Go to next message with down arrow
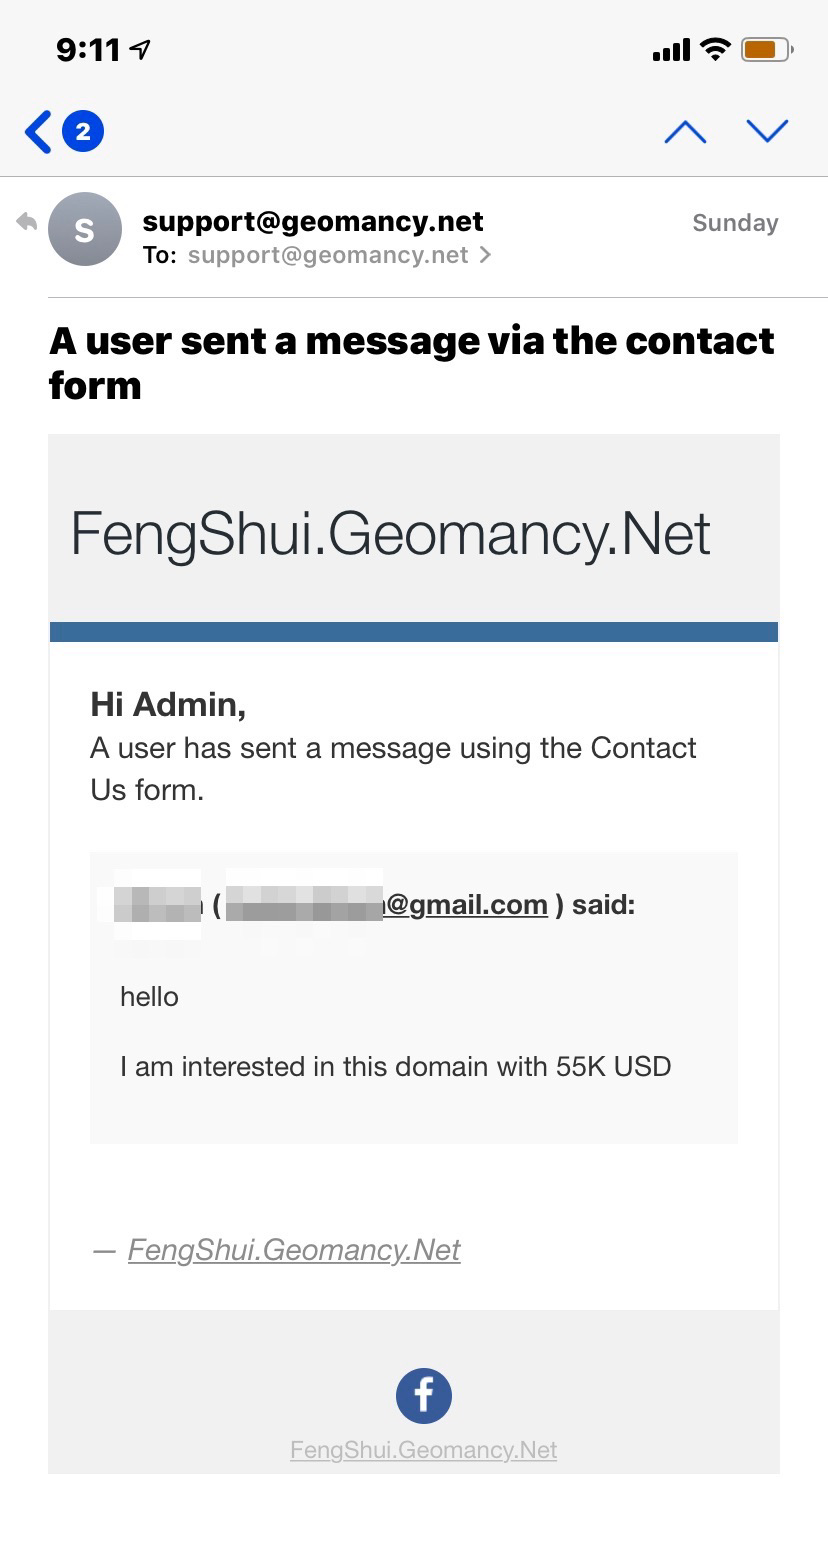Image resolution: width=828 pixels, height=1549 pixels. coord(767,131)
